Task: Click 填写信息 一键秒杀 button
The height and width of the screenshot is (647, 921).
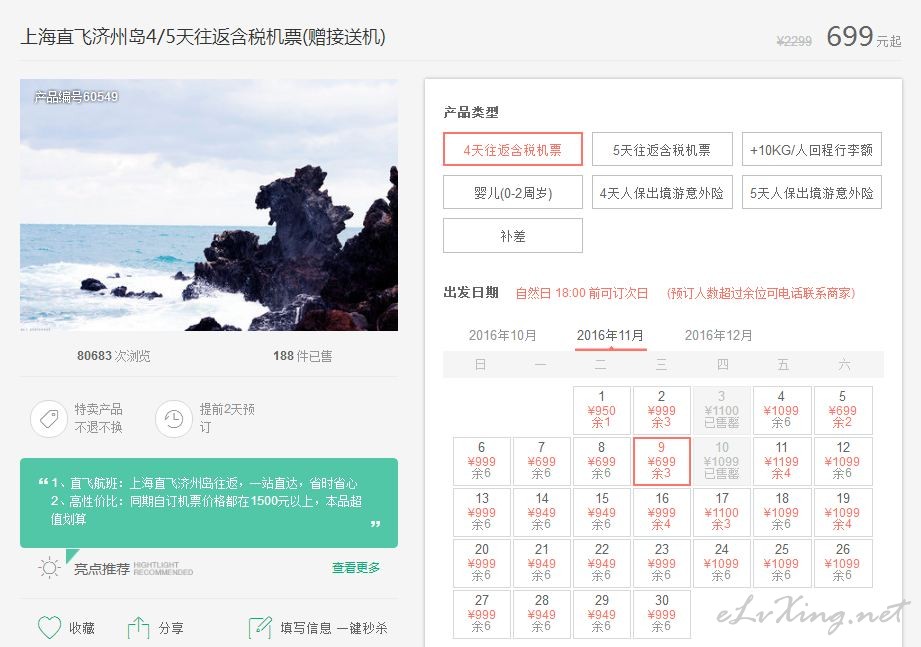Action: tap(334, 628)
